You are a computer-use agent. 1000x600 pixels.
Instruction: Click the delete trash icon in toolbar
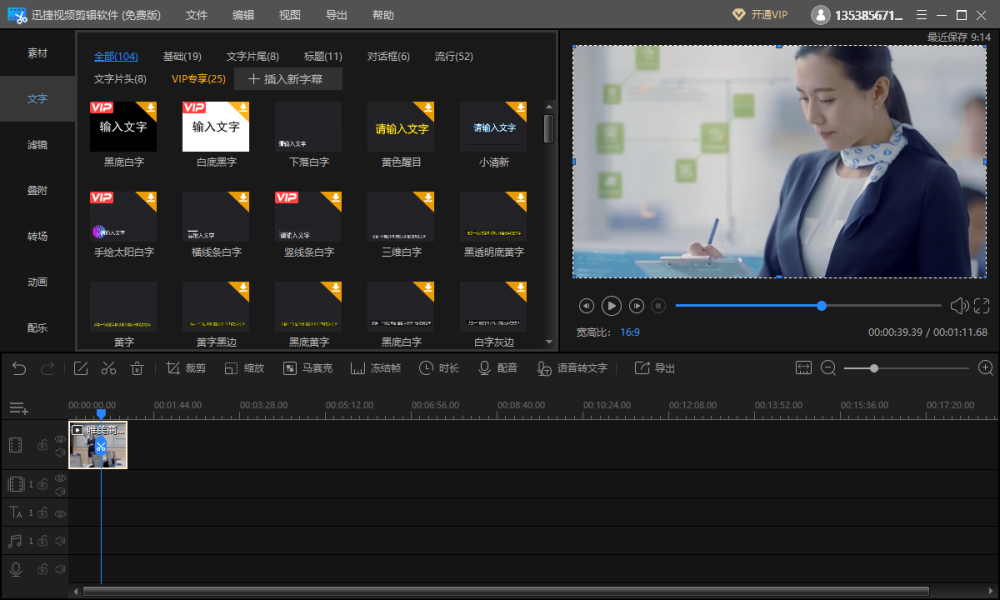click(137, 368)
